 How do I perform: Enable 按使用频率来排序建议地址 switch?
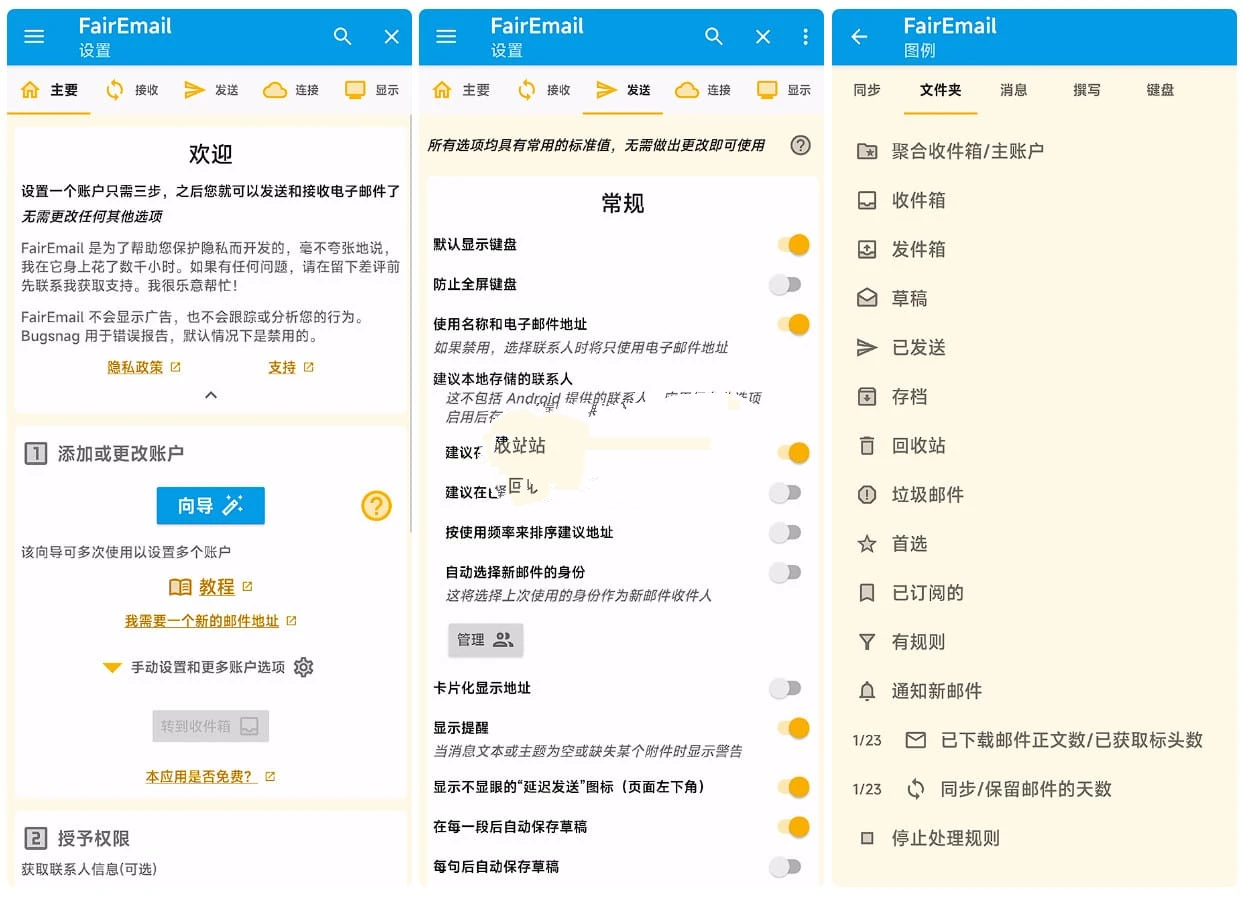tap(786, 533)
